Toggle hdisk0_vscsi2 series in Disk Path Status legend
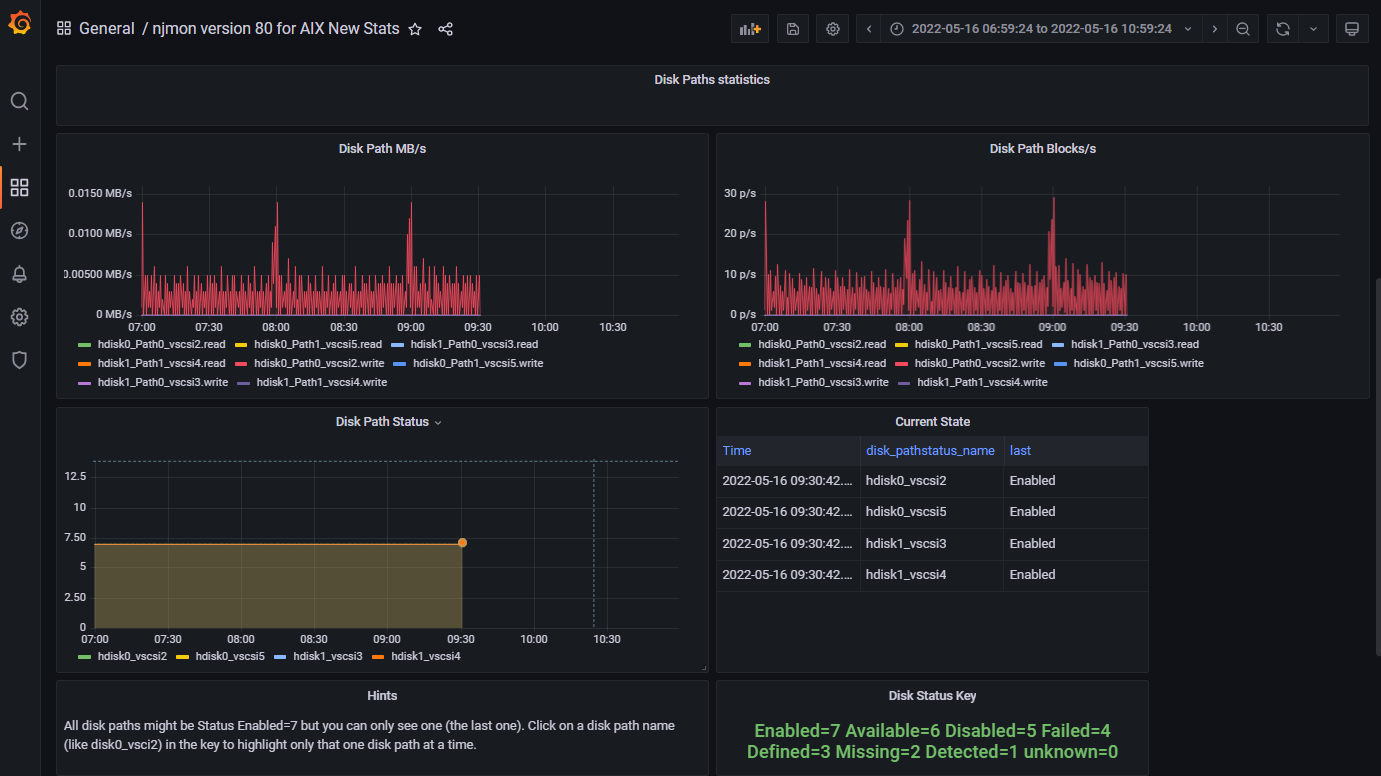 [x=132, y=656]
